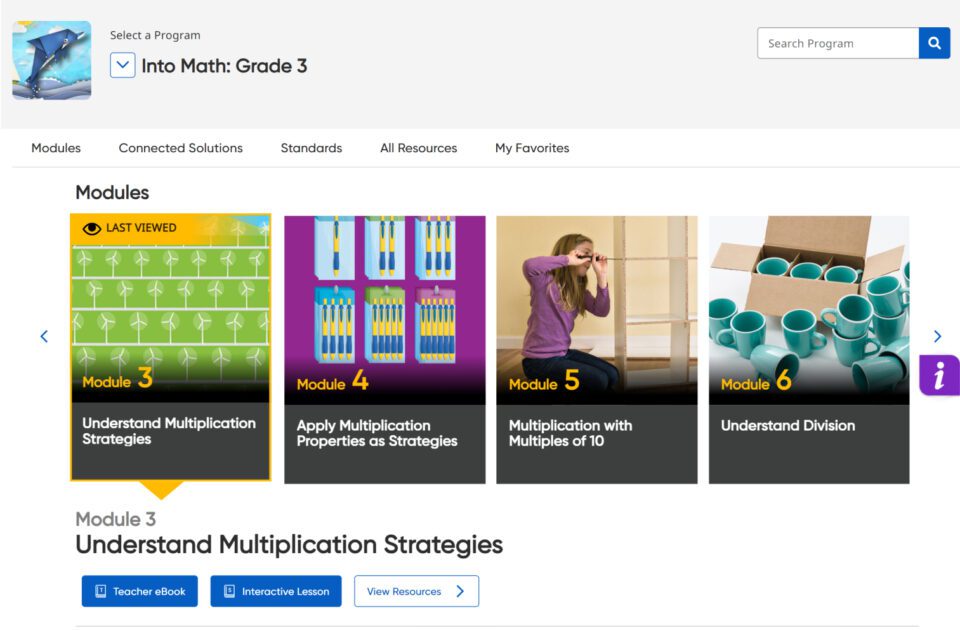The height and width of the screenshot is (630, 960).
Task: Click the Teacher eBook button
Action: (x=140, y=591)
